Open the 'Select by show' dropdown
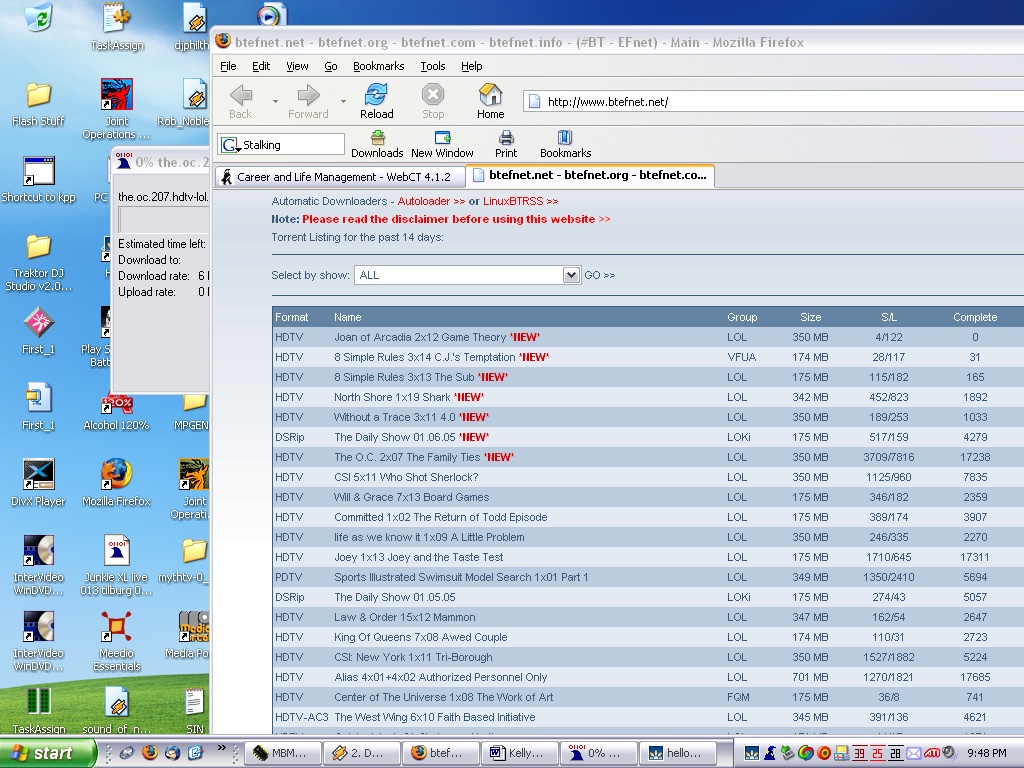This screenshot has height=768, width=1024. 467,275
